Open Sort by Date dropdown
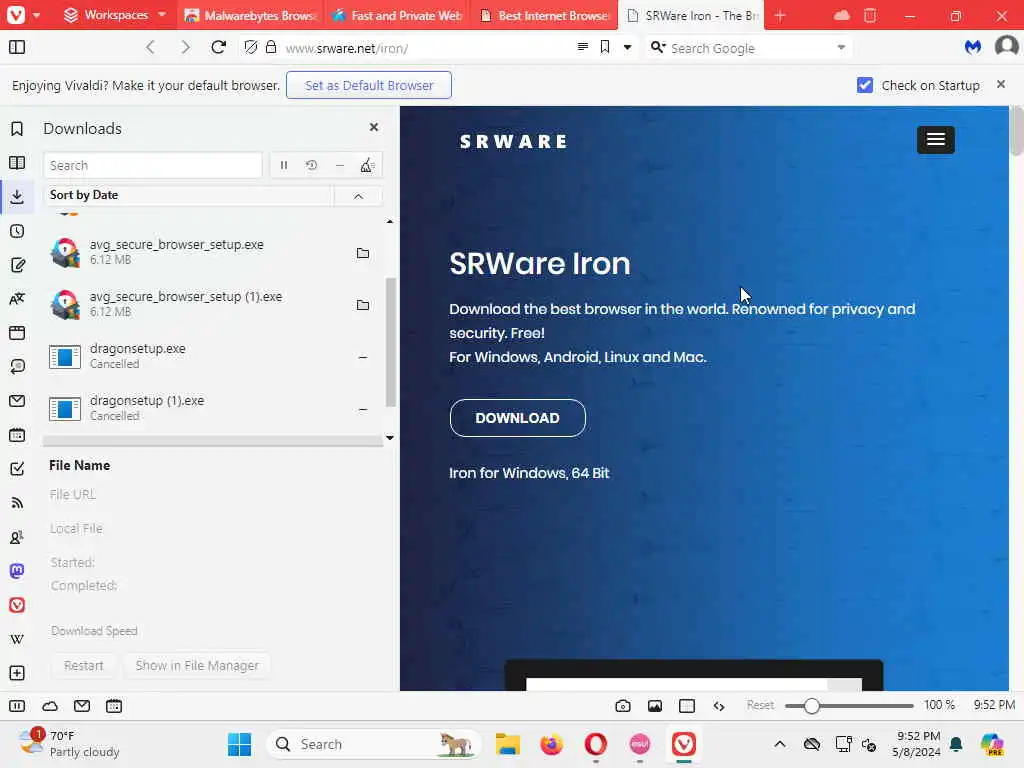Viewport: 1024px width, 768px height. tap(188, 195)
